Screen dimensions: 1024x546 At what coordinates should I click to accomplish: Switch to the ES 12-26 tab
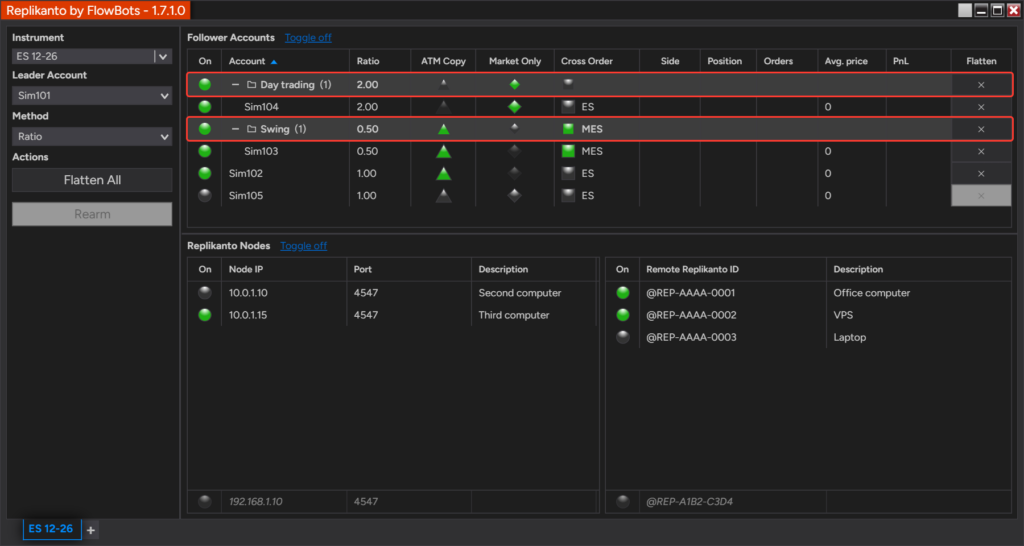[x=52, y=529]
